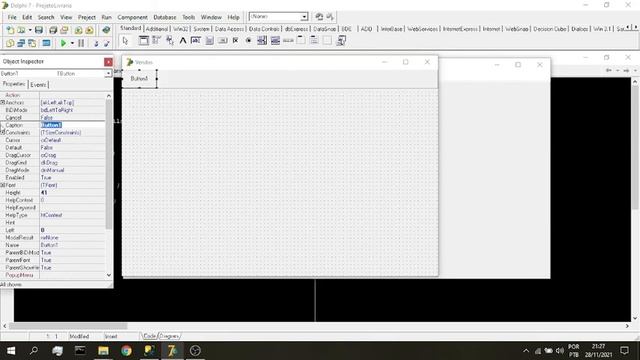Click the New Form toolbar icon

tap(46, 43)
